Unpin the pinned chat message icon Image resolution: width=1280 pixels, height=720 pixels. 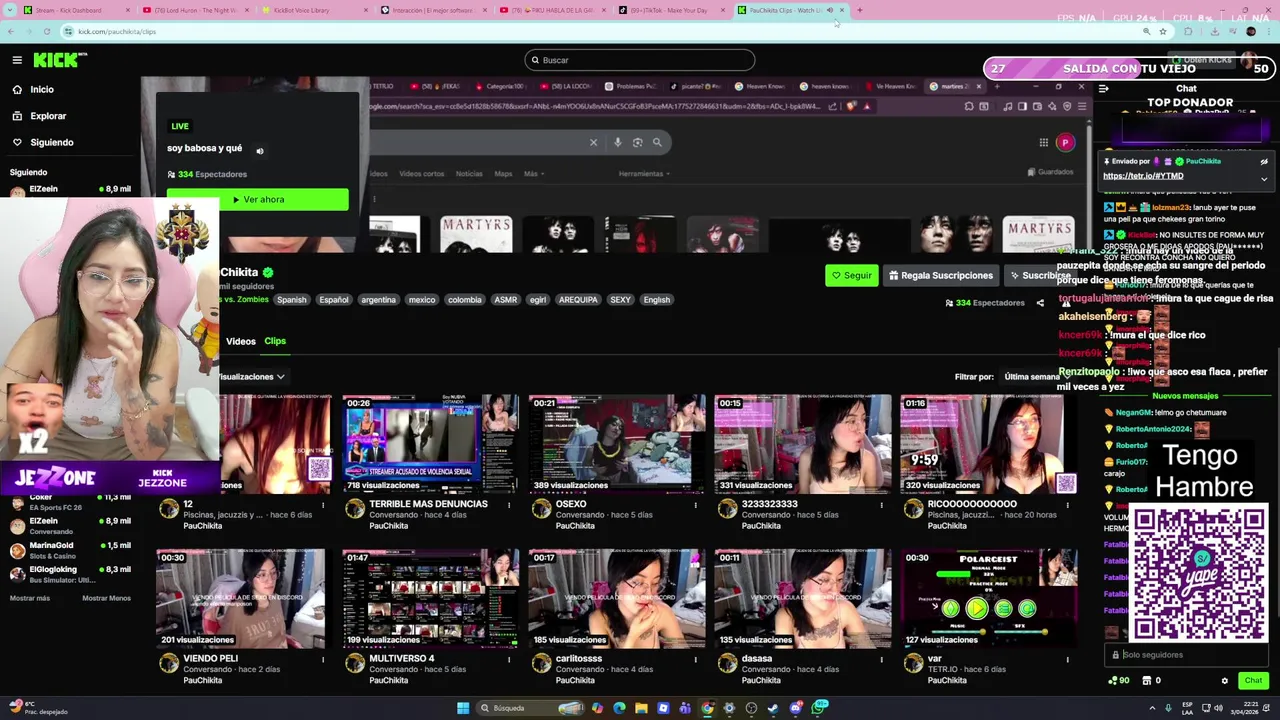click(1264, 161)
